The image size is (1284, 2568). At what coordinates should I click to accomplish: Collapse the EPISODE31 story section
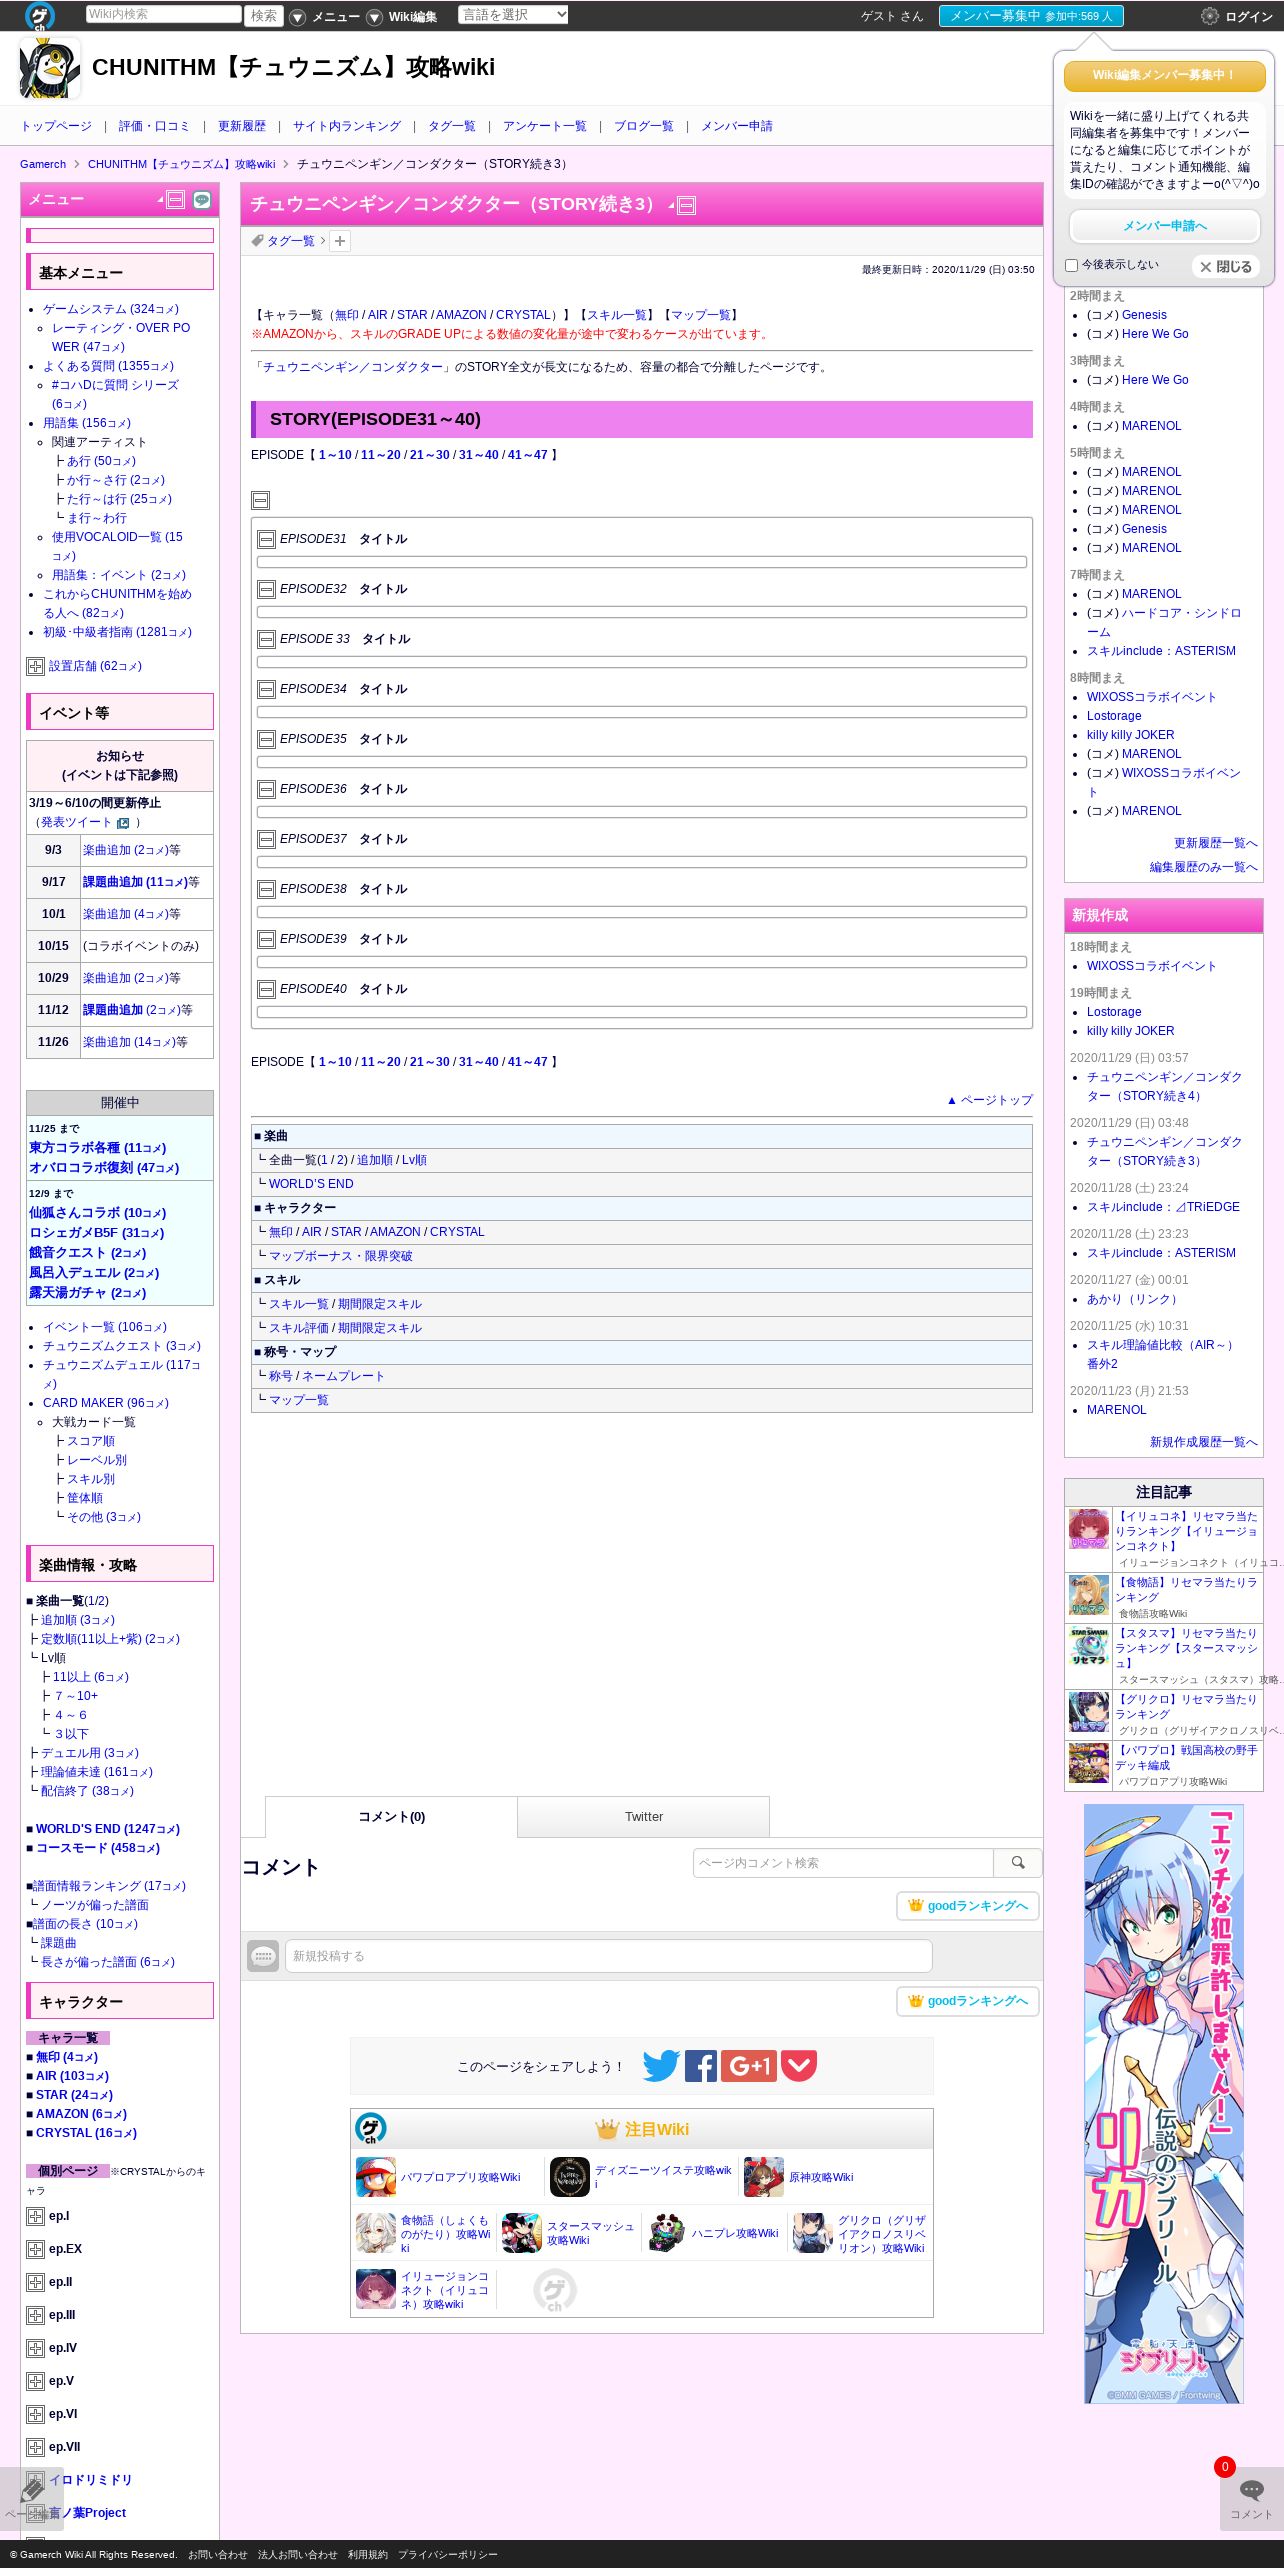click(266, 540)
